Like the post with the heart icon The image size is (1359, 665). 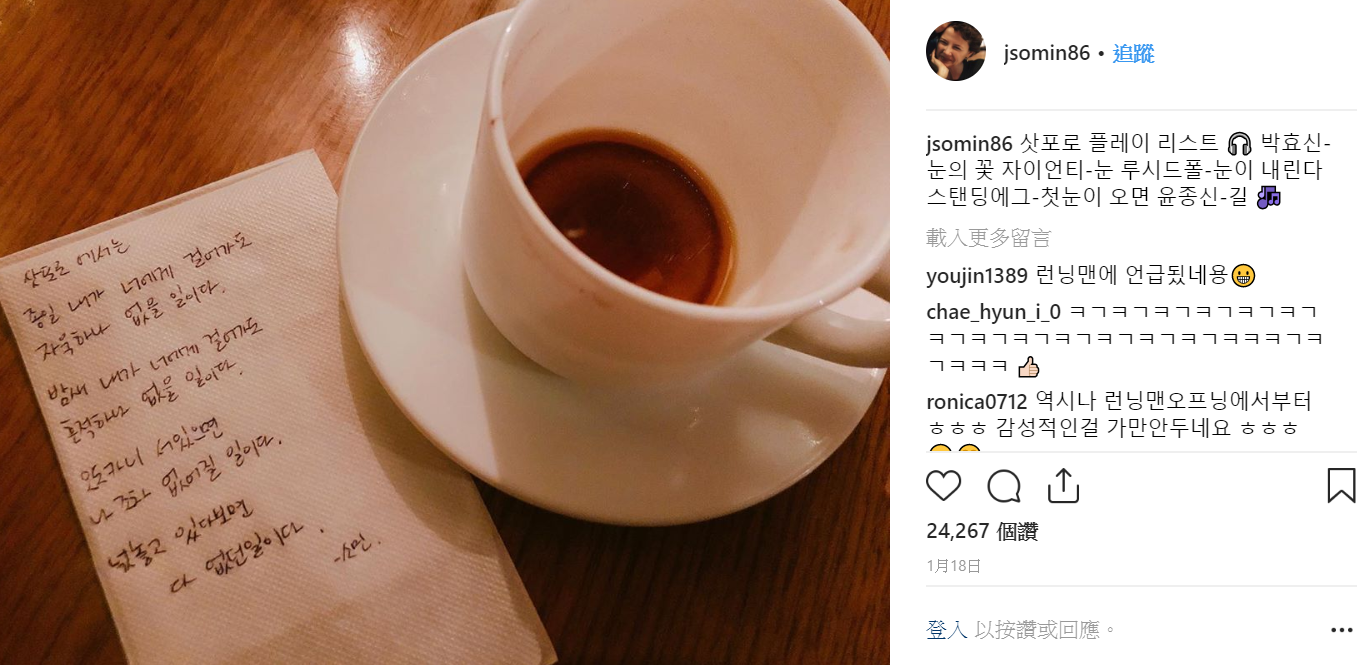pyautogui.click(x=943, y=486)
